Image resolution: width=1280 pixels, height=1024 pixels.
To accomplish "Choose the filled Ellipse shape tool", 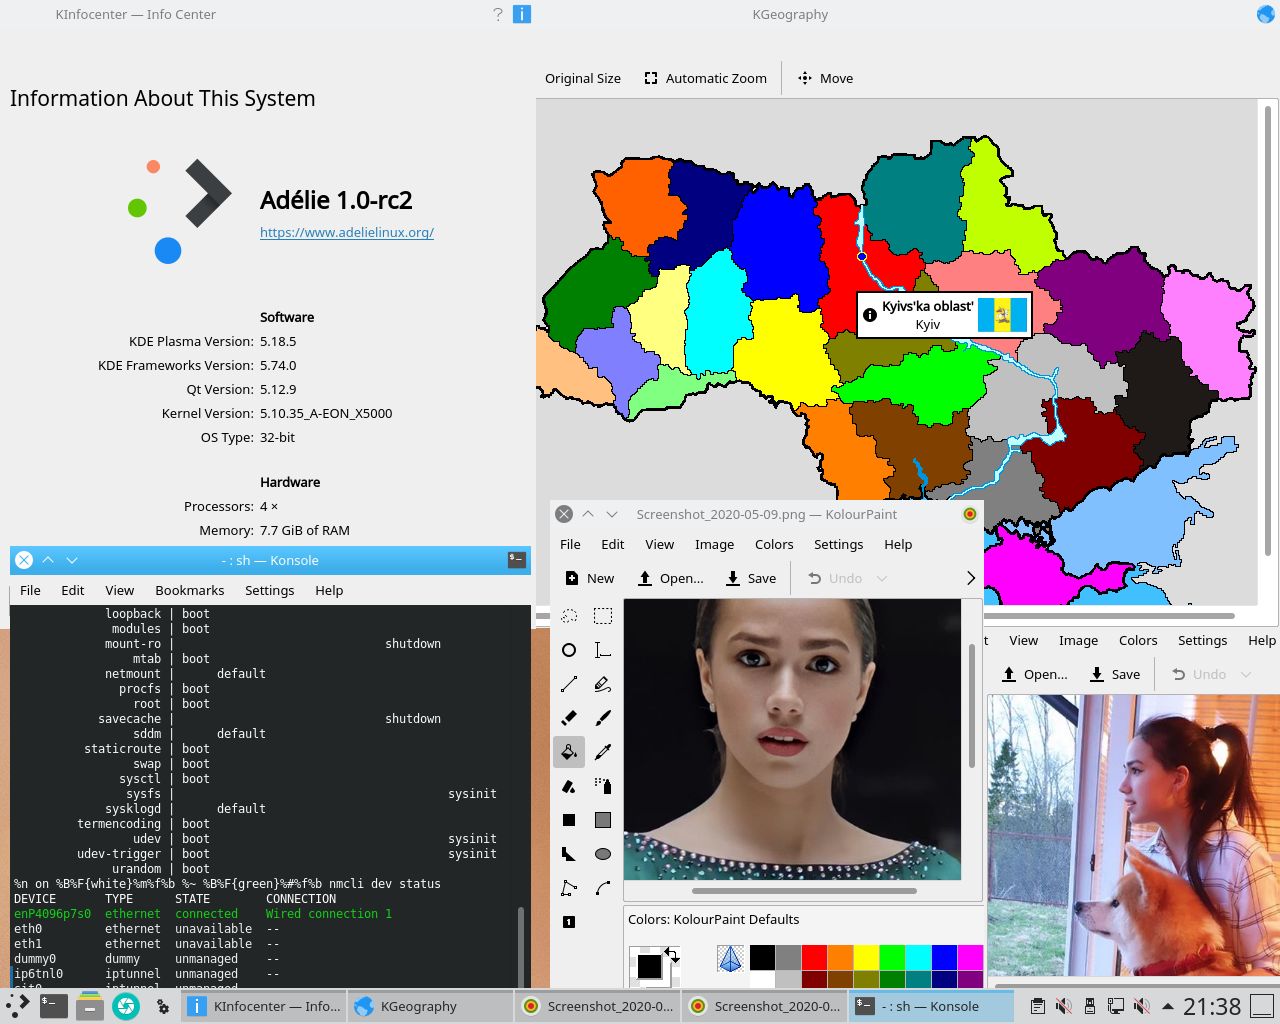I will 603,854.
